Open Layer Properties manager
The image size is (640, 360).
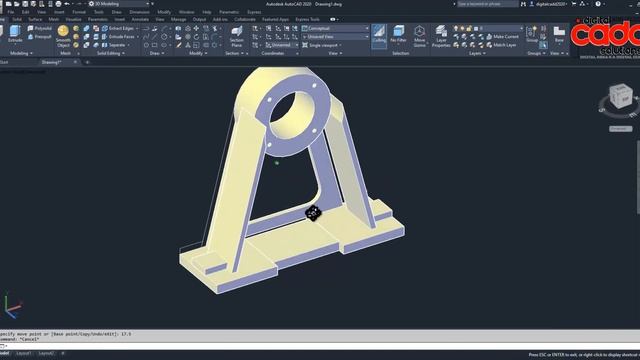441,36
